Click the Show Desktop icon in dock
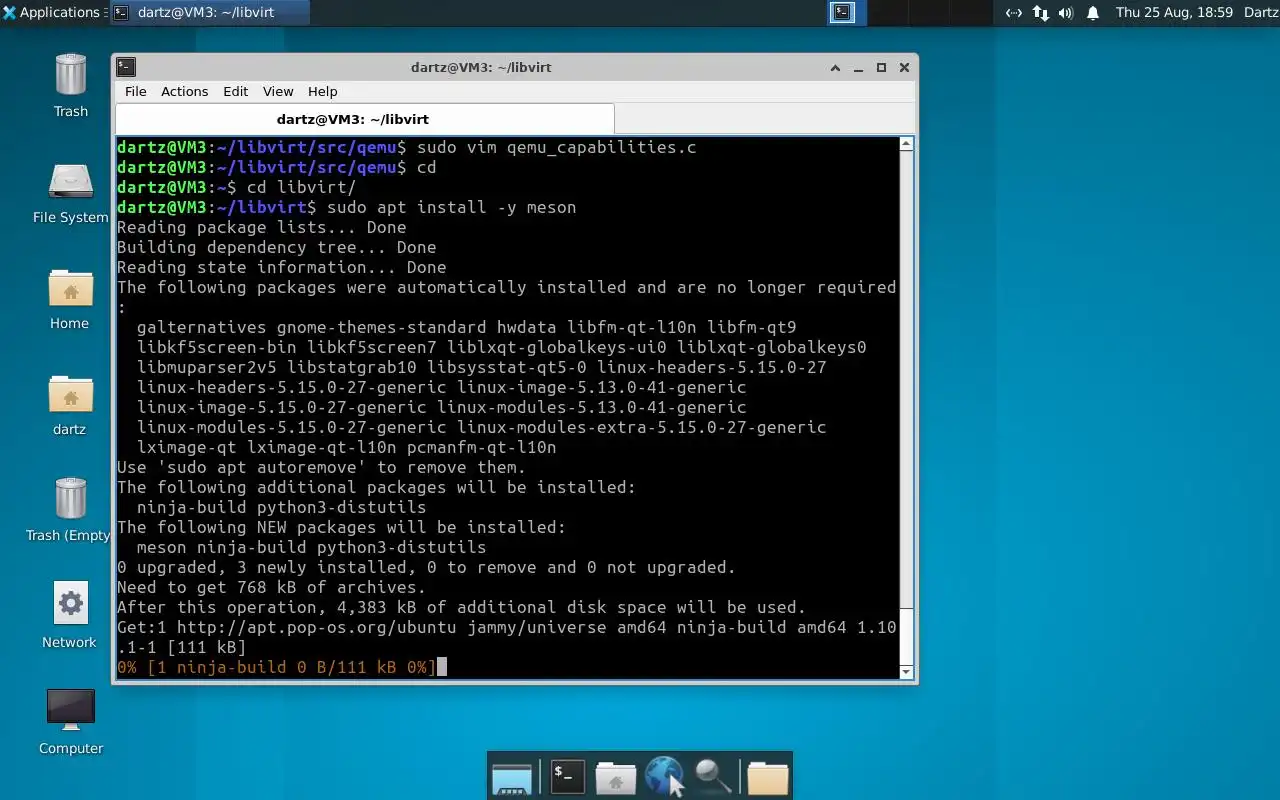The image size is (1280, 800). (512, 777)
